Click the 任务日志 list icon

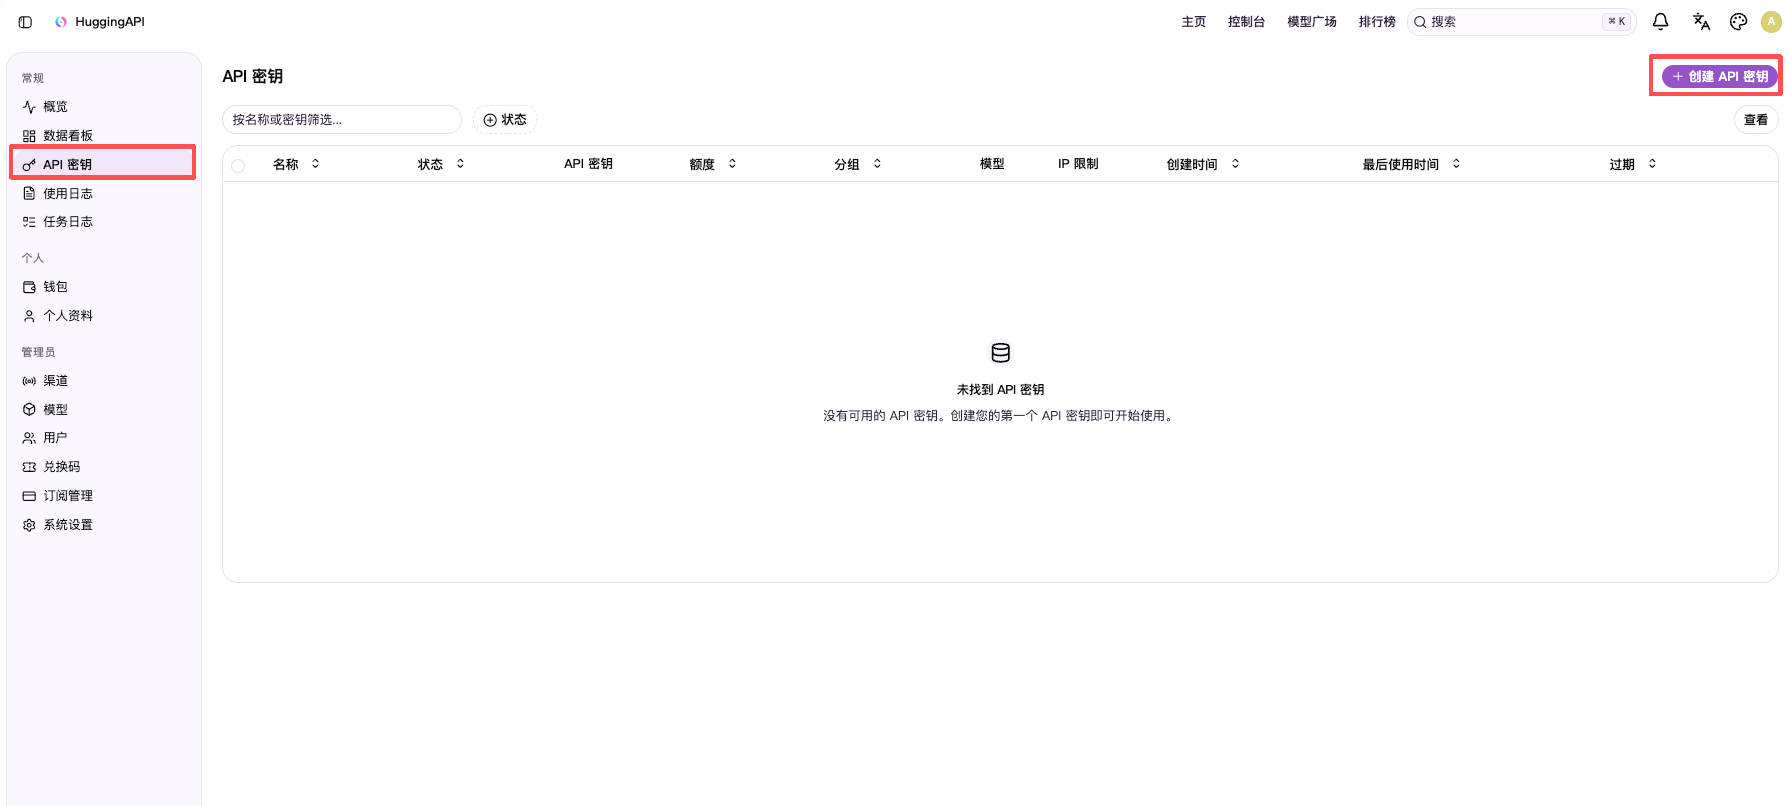pos(29,222)
